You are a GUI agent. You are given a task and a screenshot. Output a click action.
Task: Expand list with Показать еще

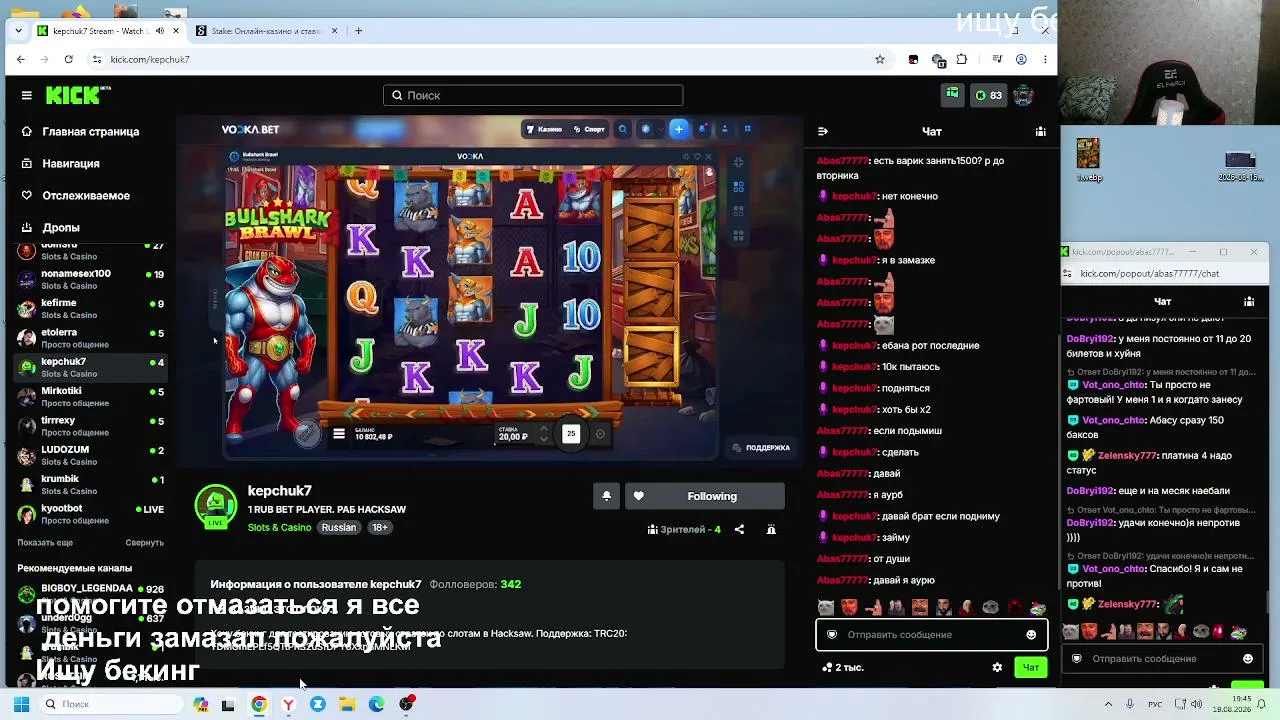[x=45, y=542]
